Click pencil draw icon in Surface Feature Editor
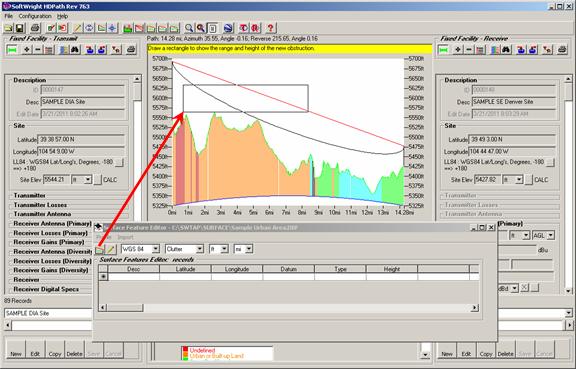This screenshot has width=576, height=369. 111,250
